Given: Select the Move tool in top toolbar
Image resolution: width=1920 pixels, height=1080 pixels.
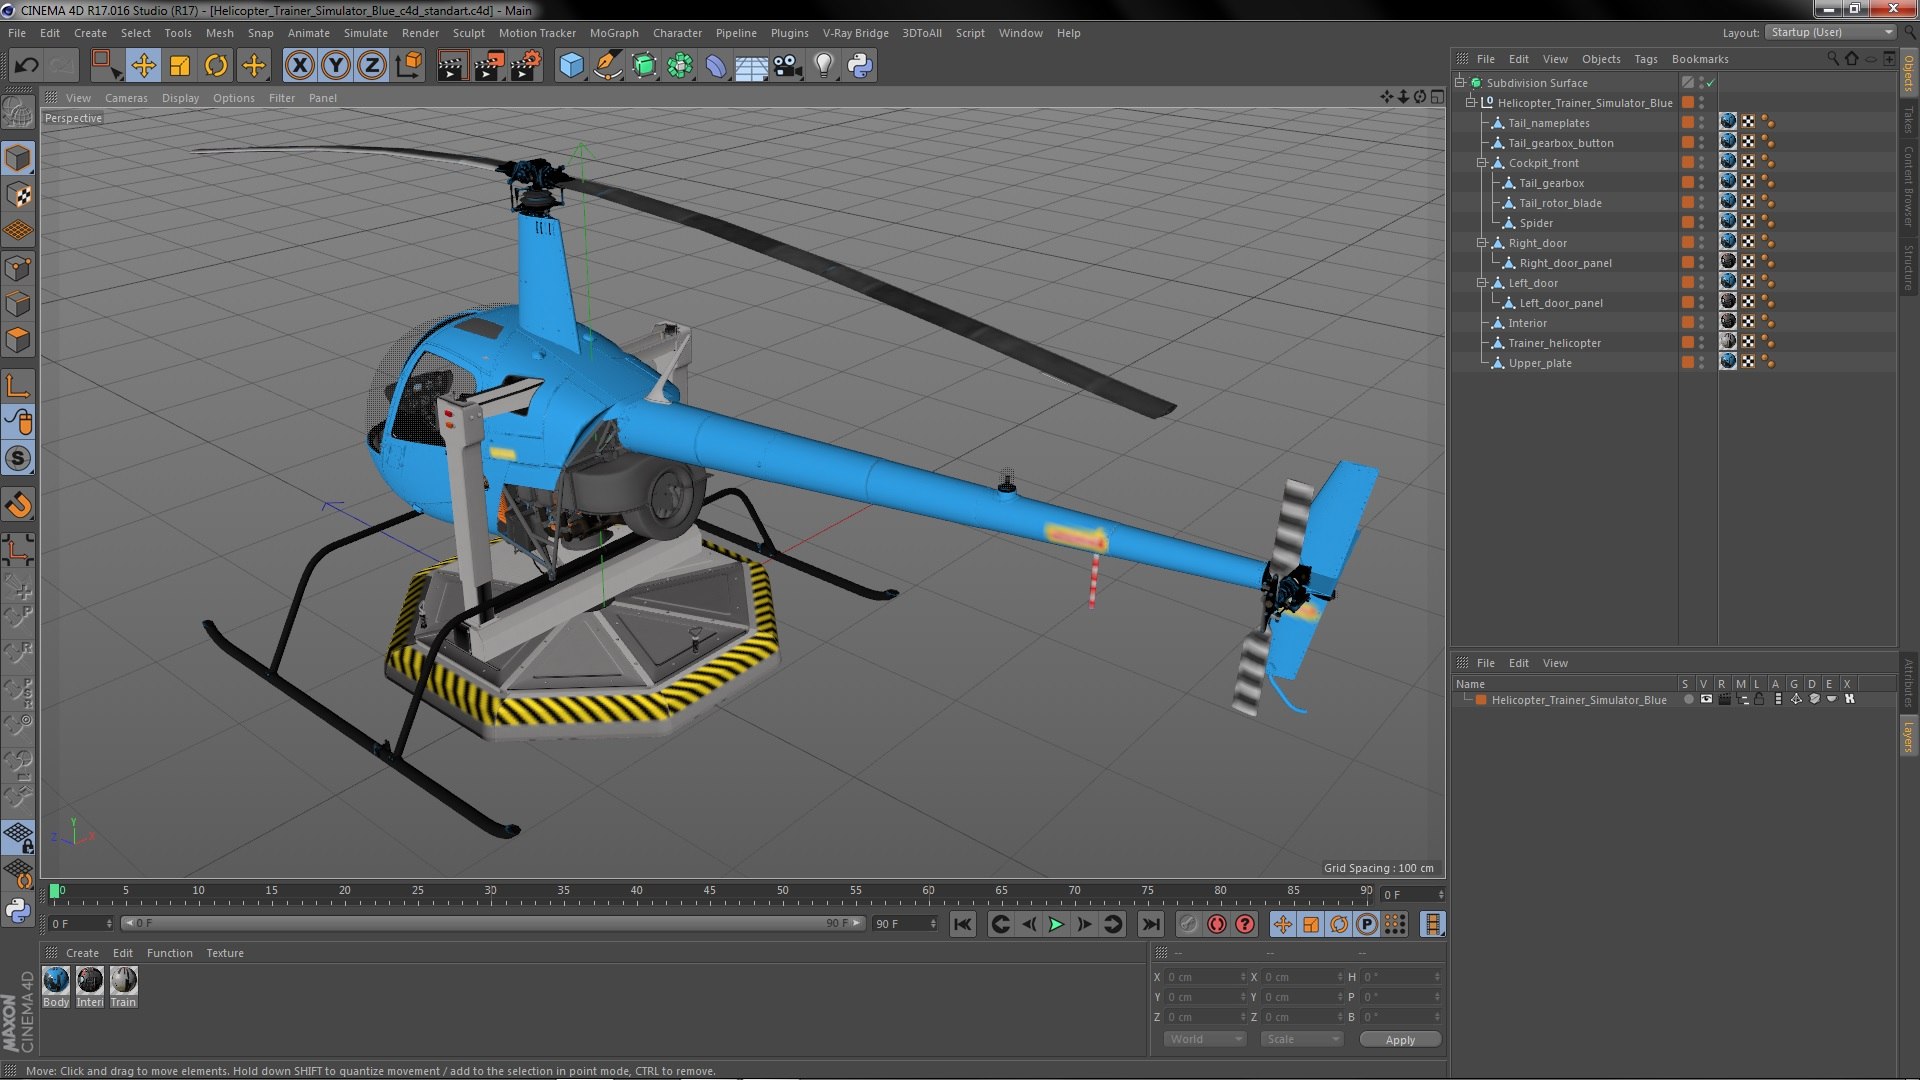Looking at the screenshot, I should point(143,66).
